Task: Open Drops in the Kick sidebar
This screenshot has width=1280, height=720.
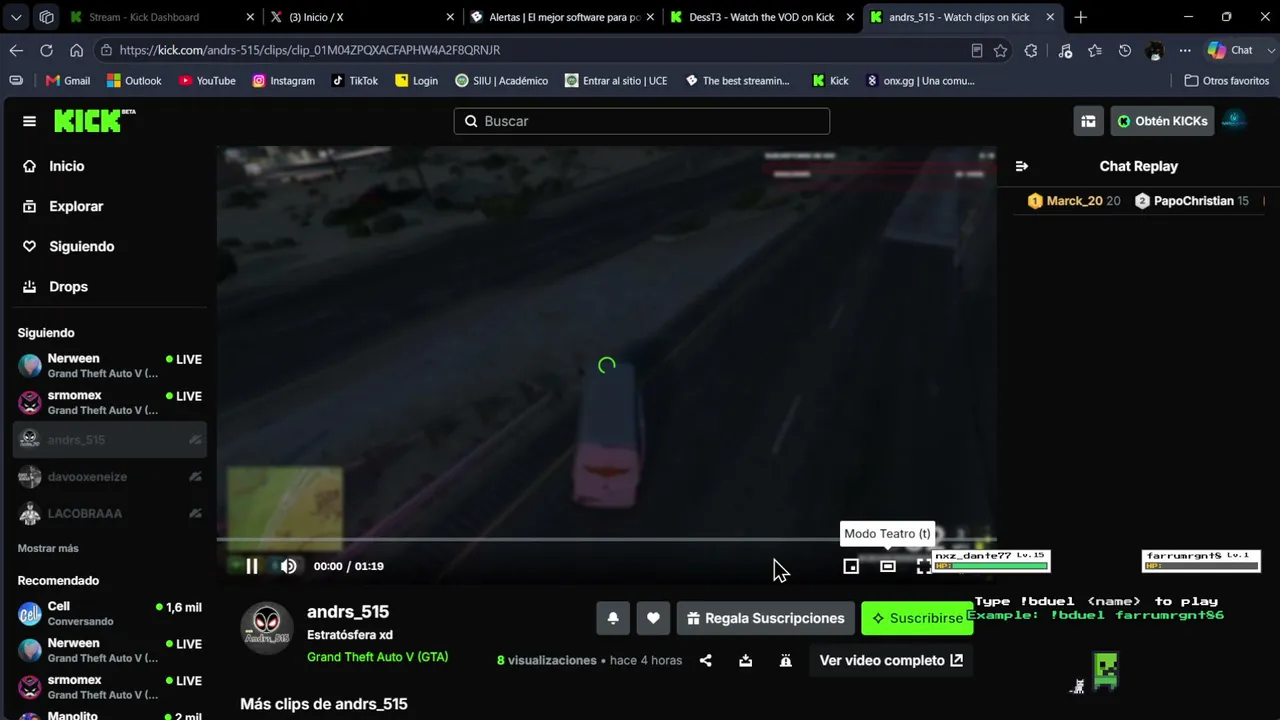Action: click(x=110, y=286)
